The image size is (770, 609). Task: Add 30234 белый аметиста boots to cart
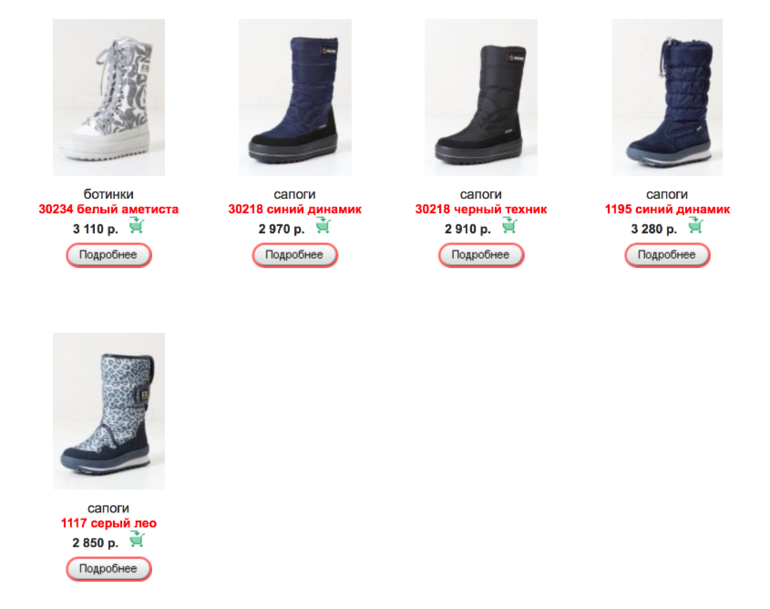tap(136, 226)
